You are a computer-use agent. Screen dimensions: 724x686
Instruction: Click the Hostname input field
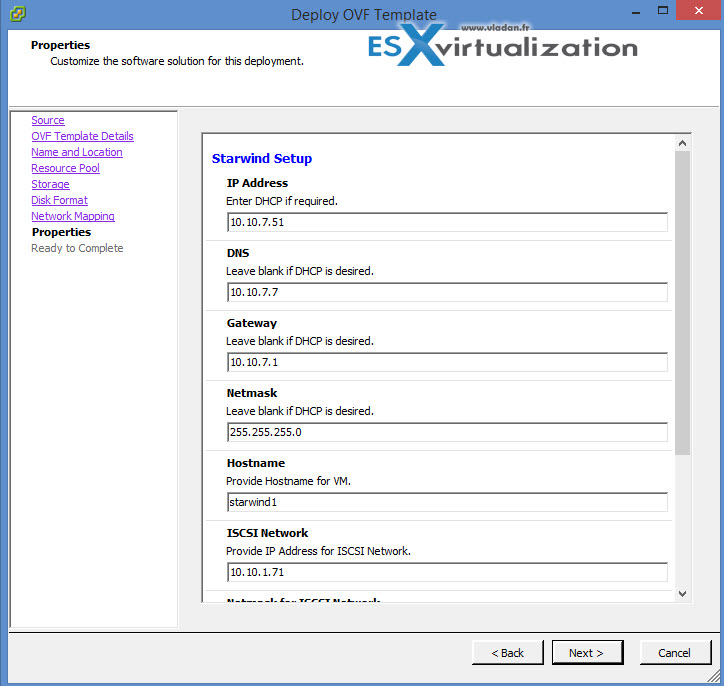point(447,502)
